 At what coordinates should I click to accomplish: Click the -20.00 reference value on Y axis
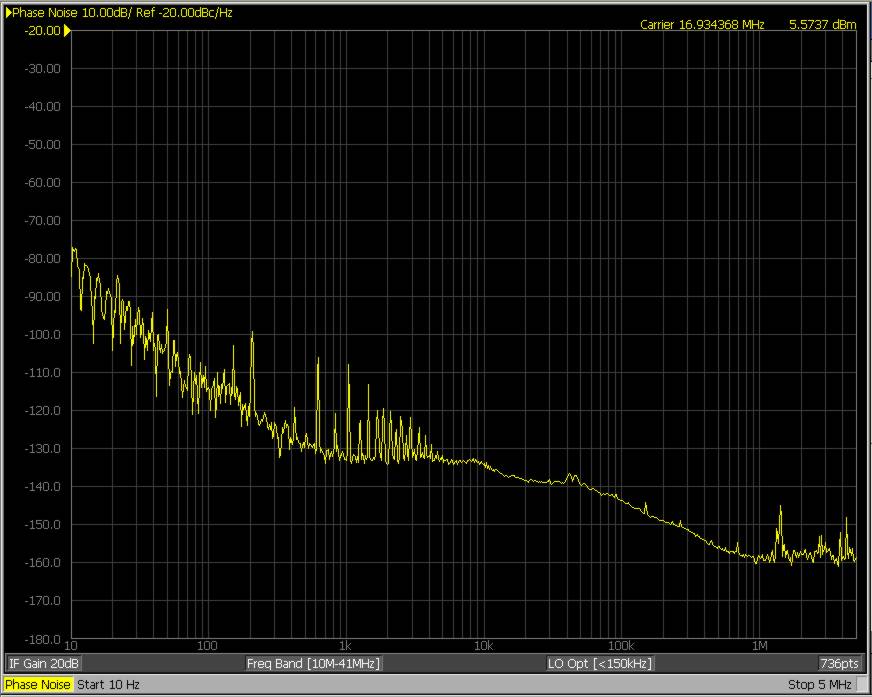pyautogui.click(x=41, y=31)
